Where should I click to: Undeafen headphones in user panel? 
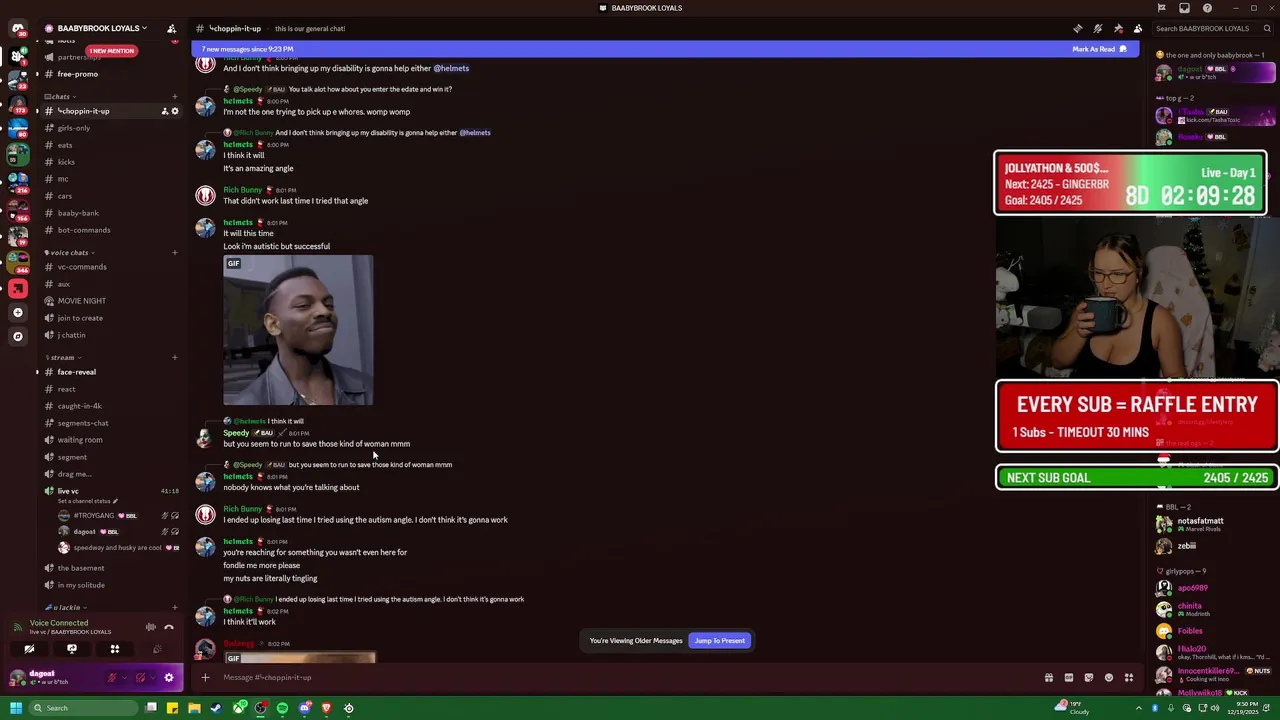[140, 678]
